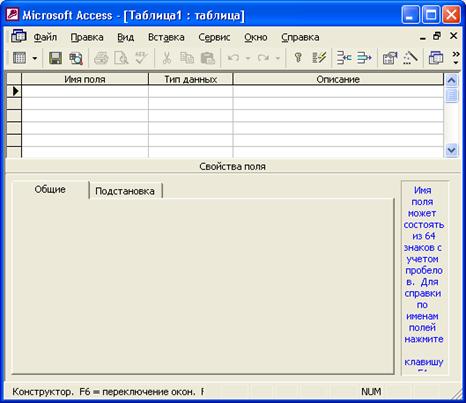Click the File search toolbar icon
This screenshot has height=403, width=466.
coord(76,58)
